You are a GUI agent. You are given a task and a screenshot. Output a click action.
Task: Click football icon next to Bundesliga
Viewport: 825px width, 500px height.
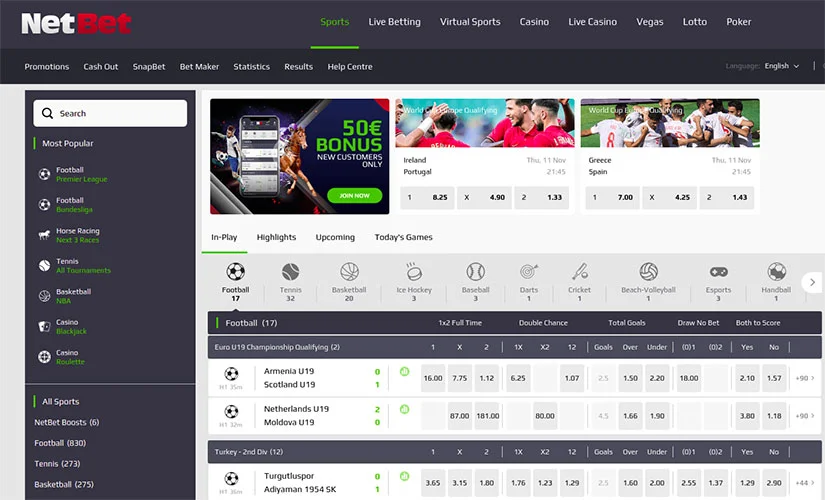[44, 205]
